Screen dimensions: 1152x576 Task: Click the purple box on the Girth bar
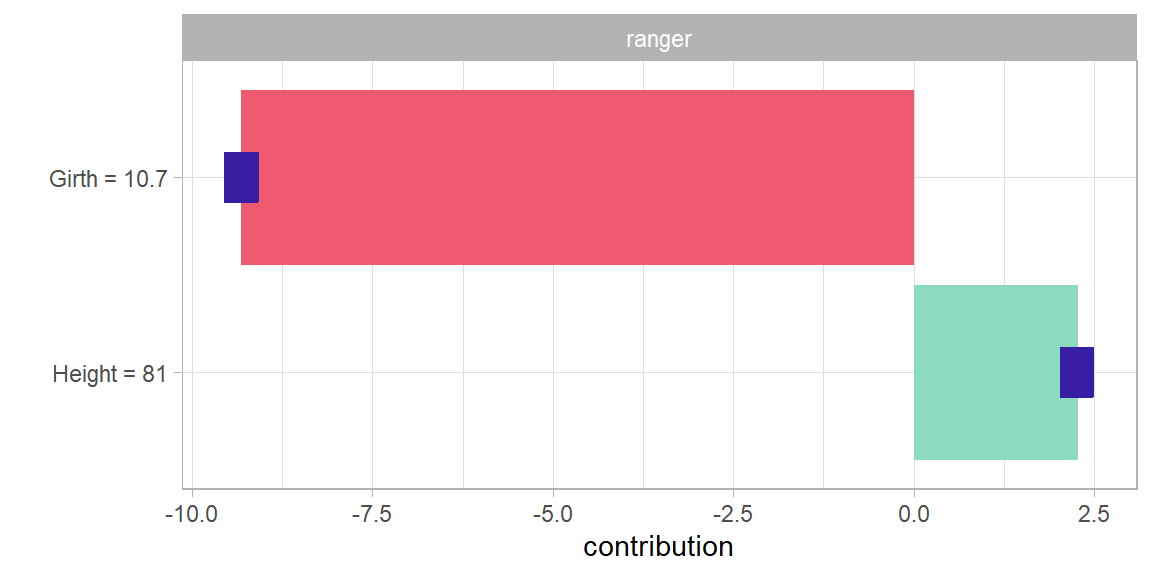click(x=241, y=177)
